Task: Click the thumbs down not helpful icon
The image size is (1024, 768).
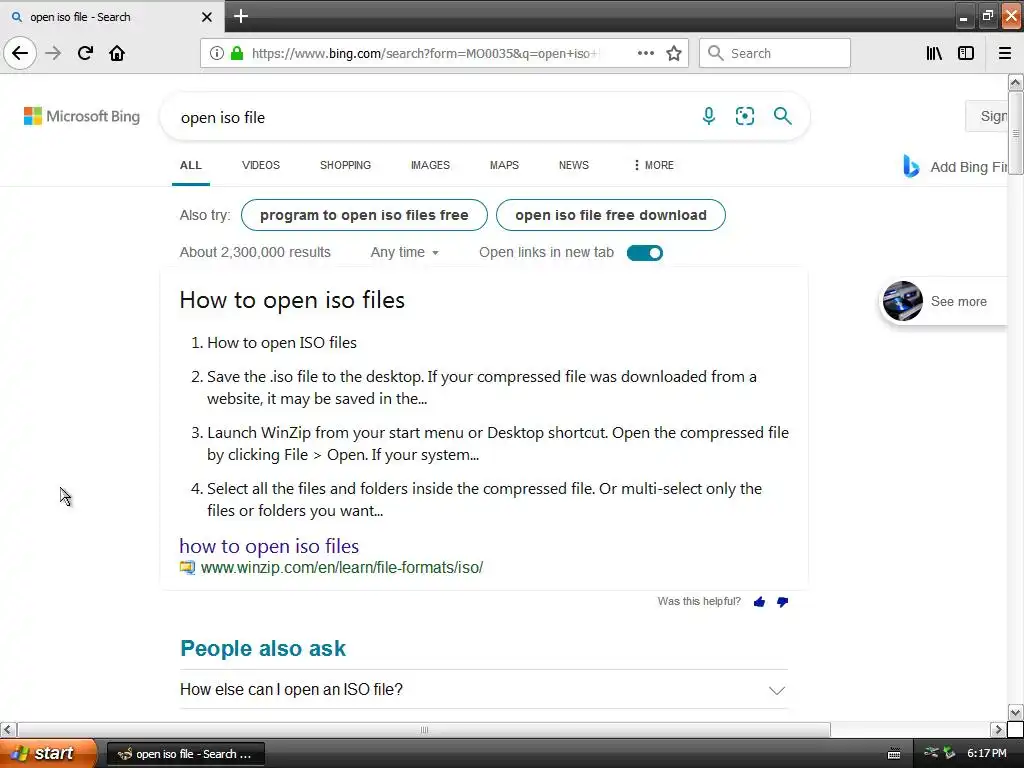Action: pyautogui.click(x=782, y=601)
